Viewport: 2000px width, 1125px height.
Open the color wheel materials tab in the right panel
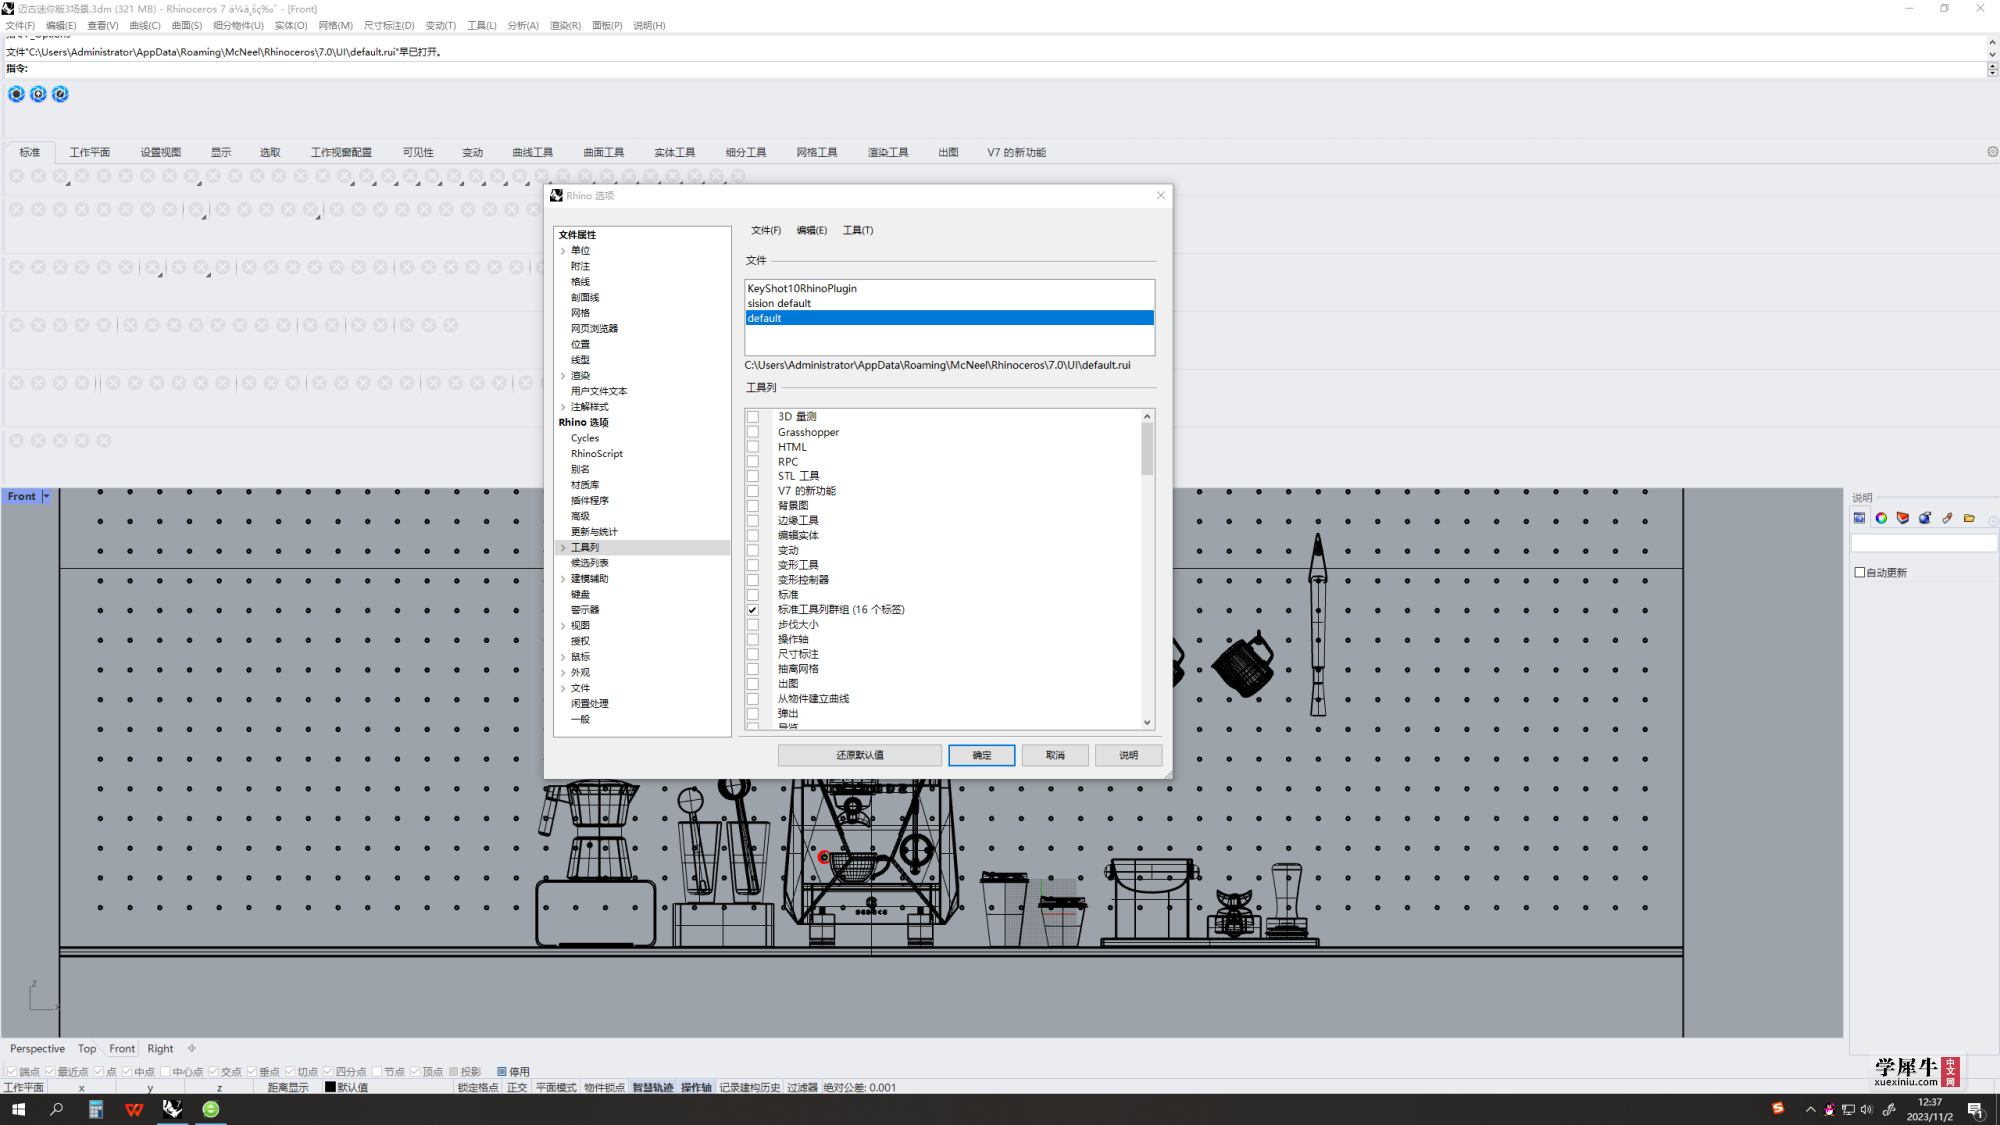1881,518
